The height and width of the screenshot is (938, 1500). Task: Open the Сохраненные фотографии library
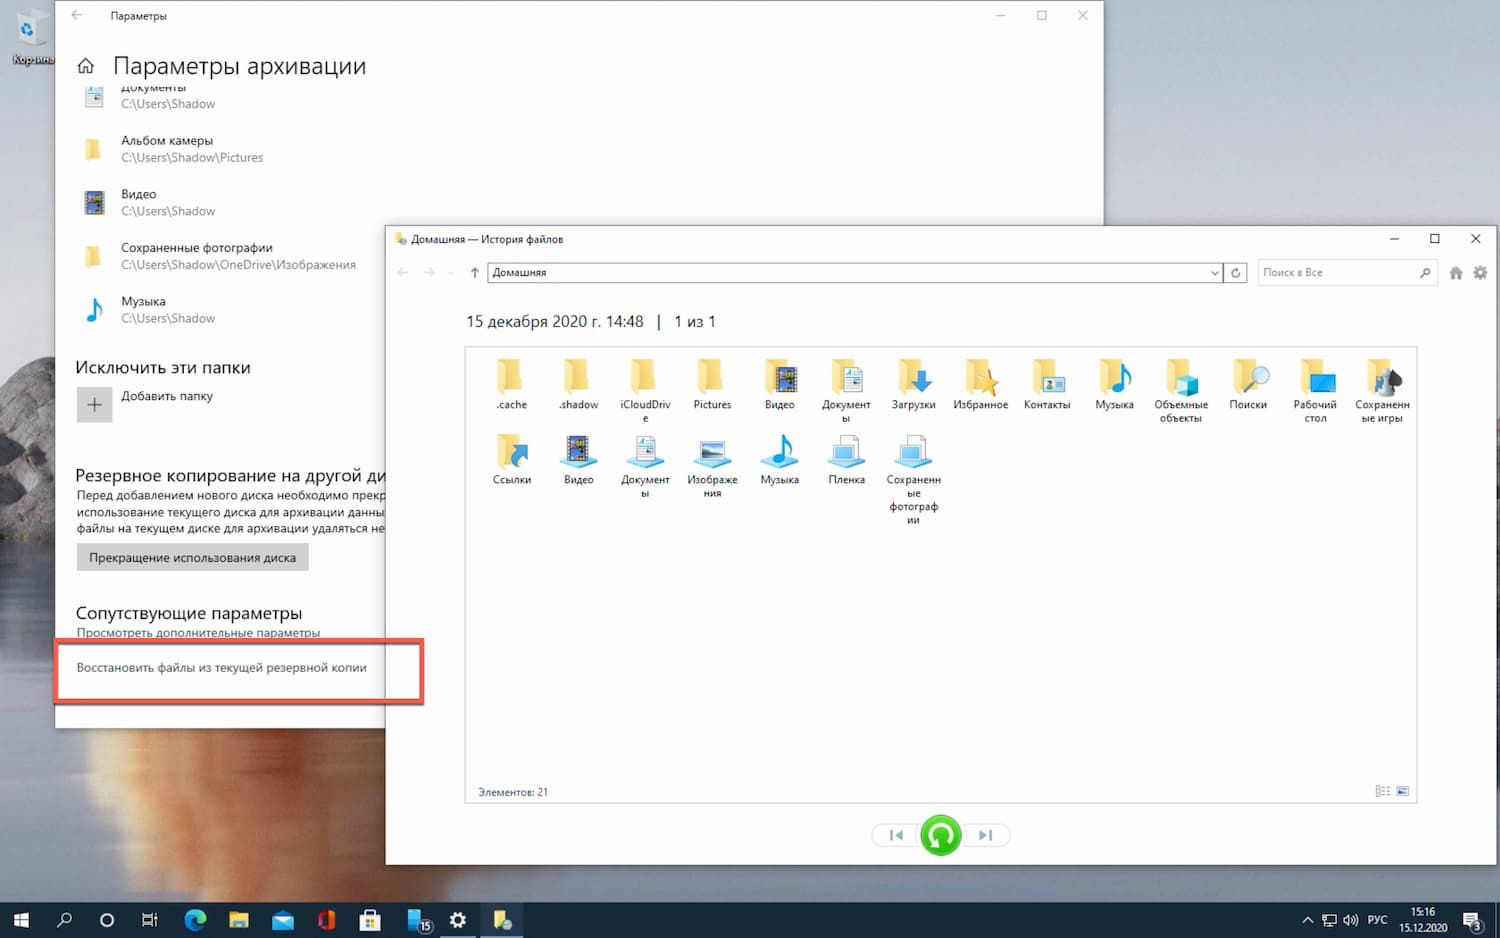[x=913, y=479]
